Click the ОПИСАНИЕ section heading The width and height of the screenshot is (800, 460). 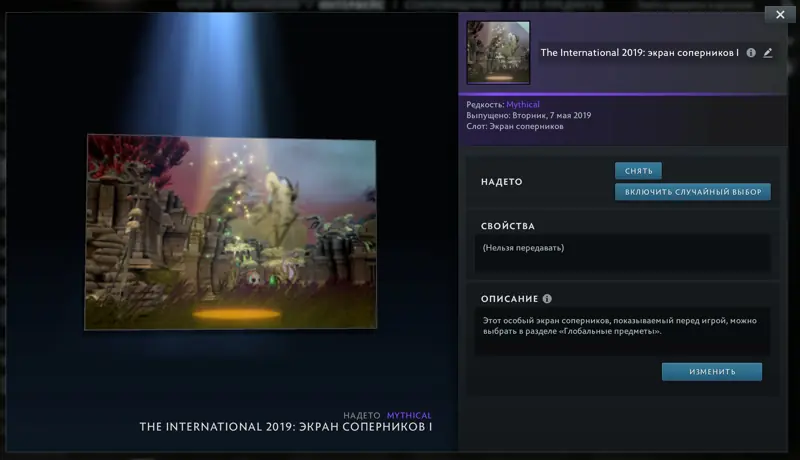coord(509,299)
